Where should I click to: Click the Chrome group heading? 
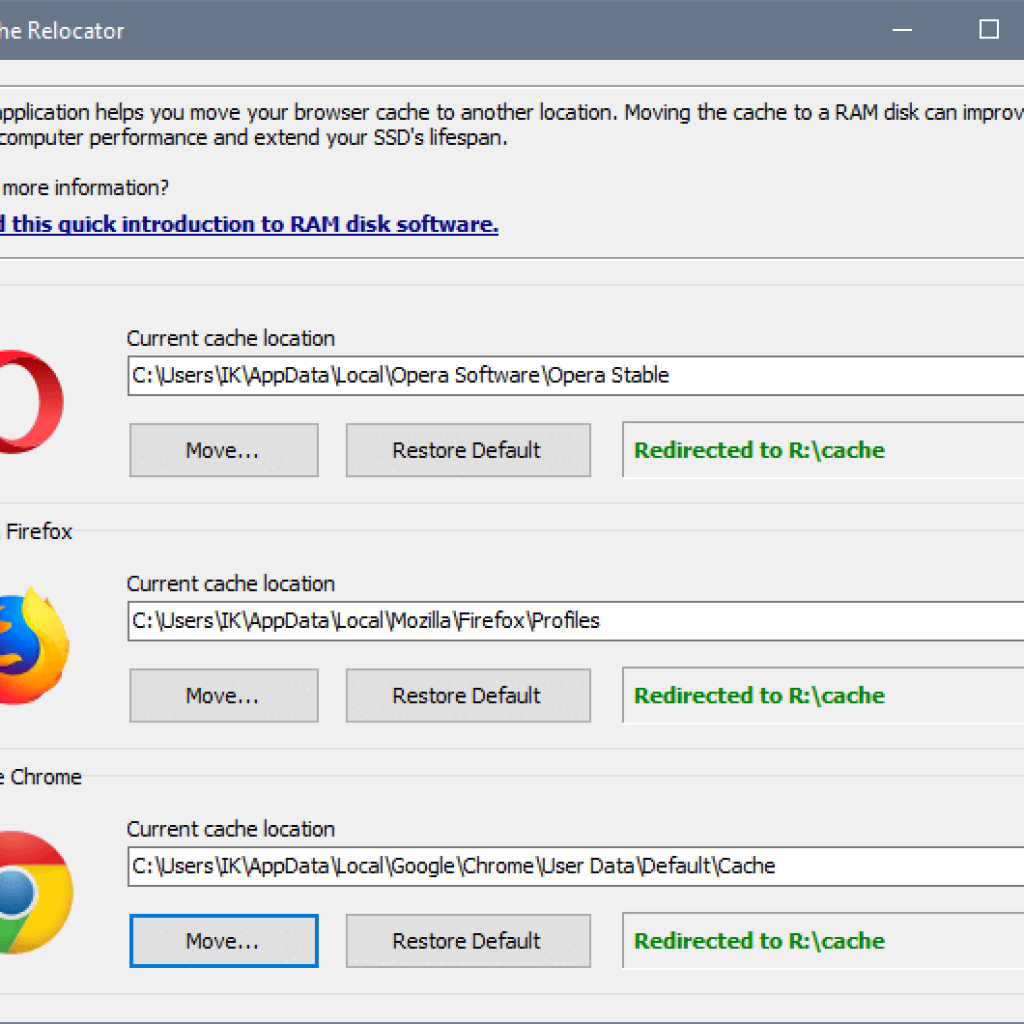click(x=40, y=777)
